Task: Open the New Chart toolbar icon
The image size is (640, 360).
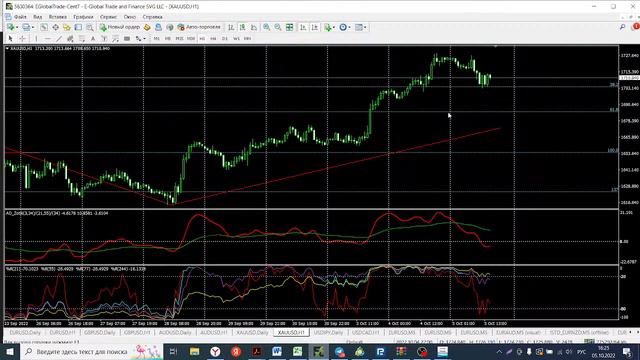Action: (10, 27)
